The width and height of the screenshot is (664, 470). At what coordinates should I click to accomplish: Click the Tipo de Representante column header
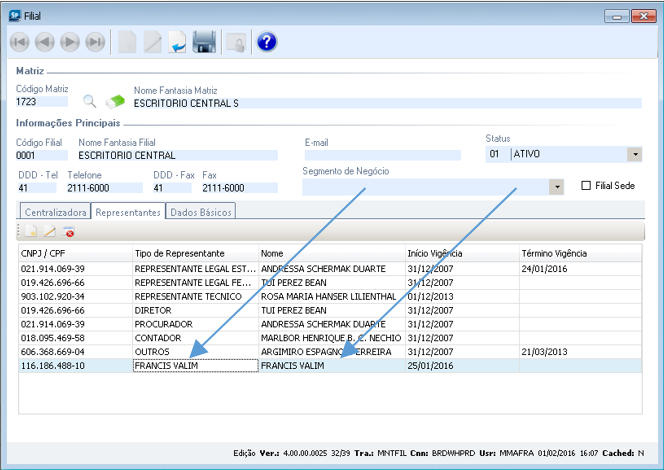pyautogui.click(x=195, y=254)
